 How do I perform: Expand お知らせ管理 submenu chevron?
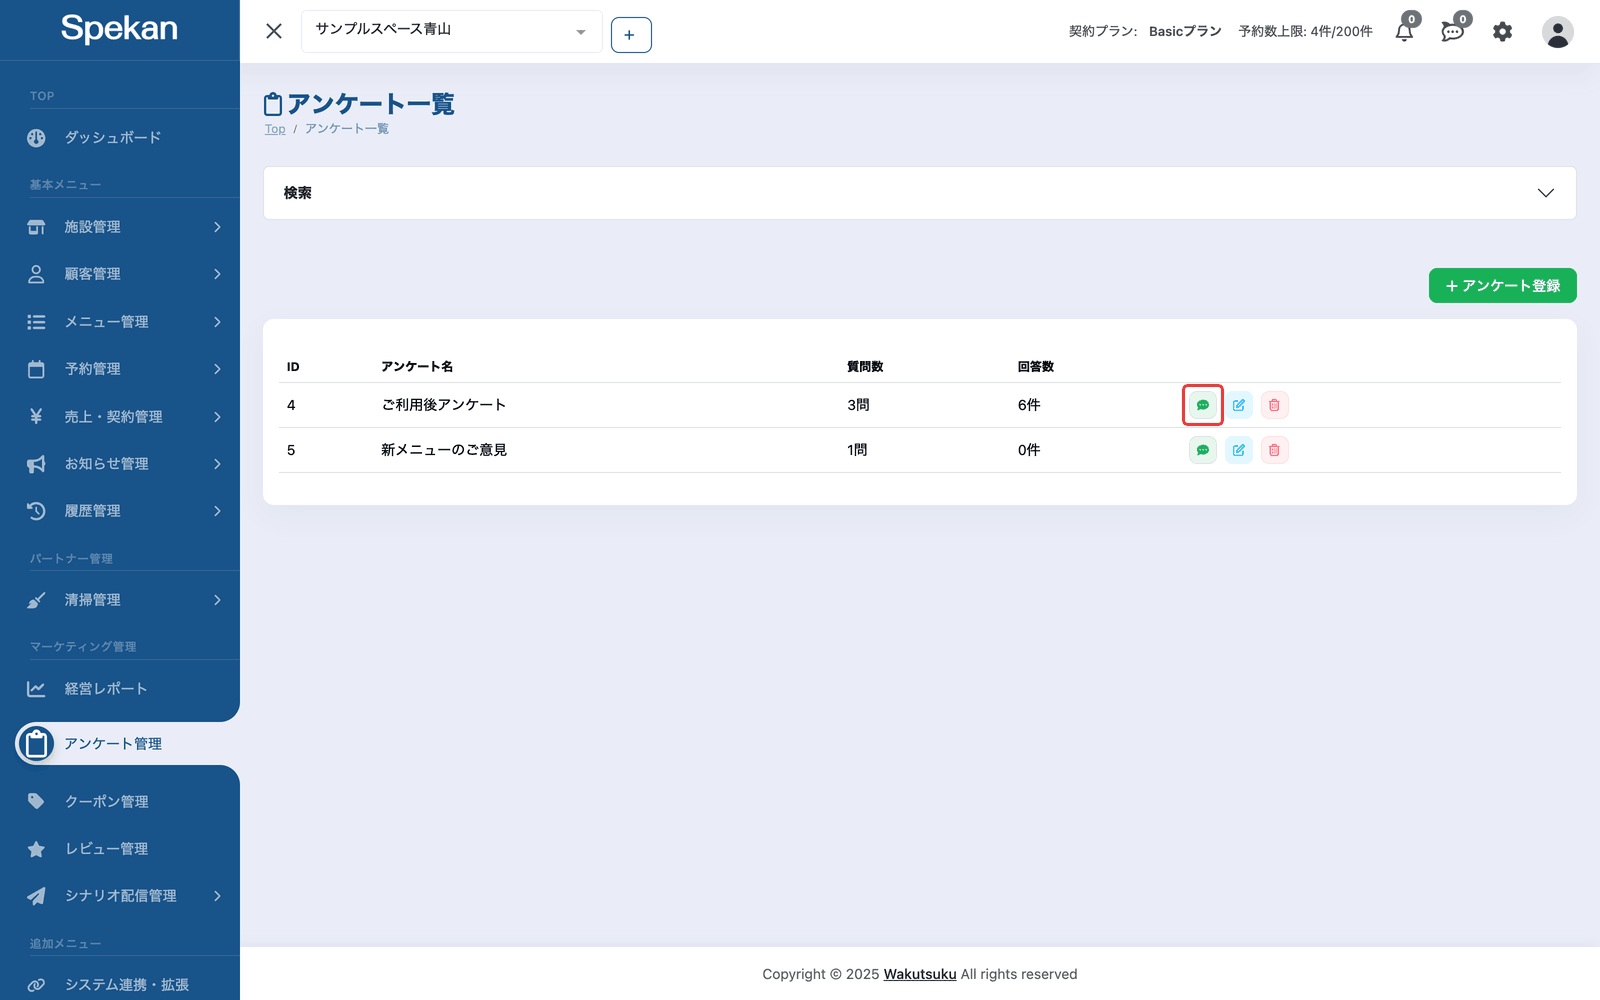(x=217, y=464)
